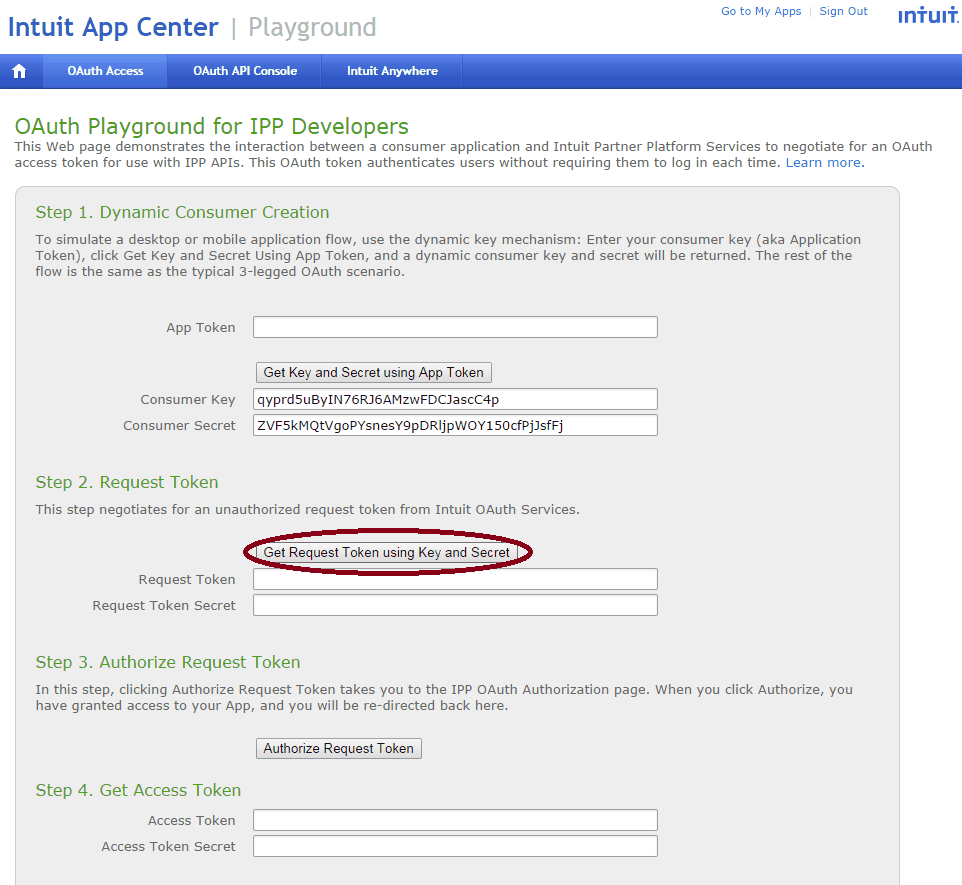The image size is (962, 885).
Task: Select the Request Token Secret field
Action: pyautogui.click(x=455, y=605)
